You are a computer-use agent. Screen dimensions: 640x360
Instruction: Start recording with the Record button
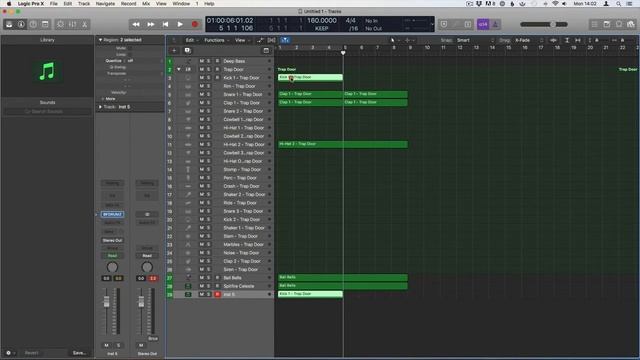tap(195, 24)
